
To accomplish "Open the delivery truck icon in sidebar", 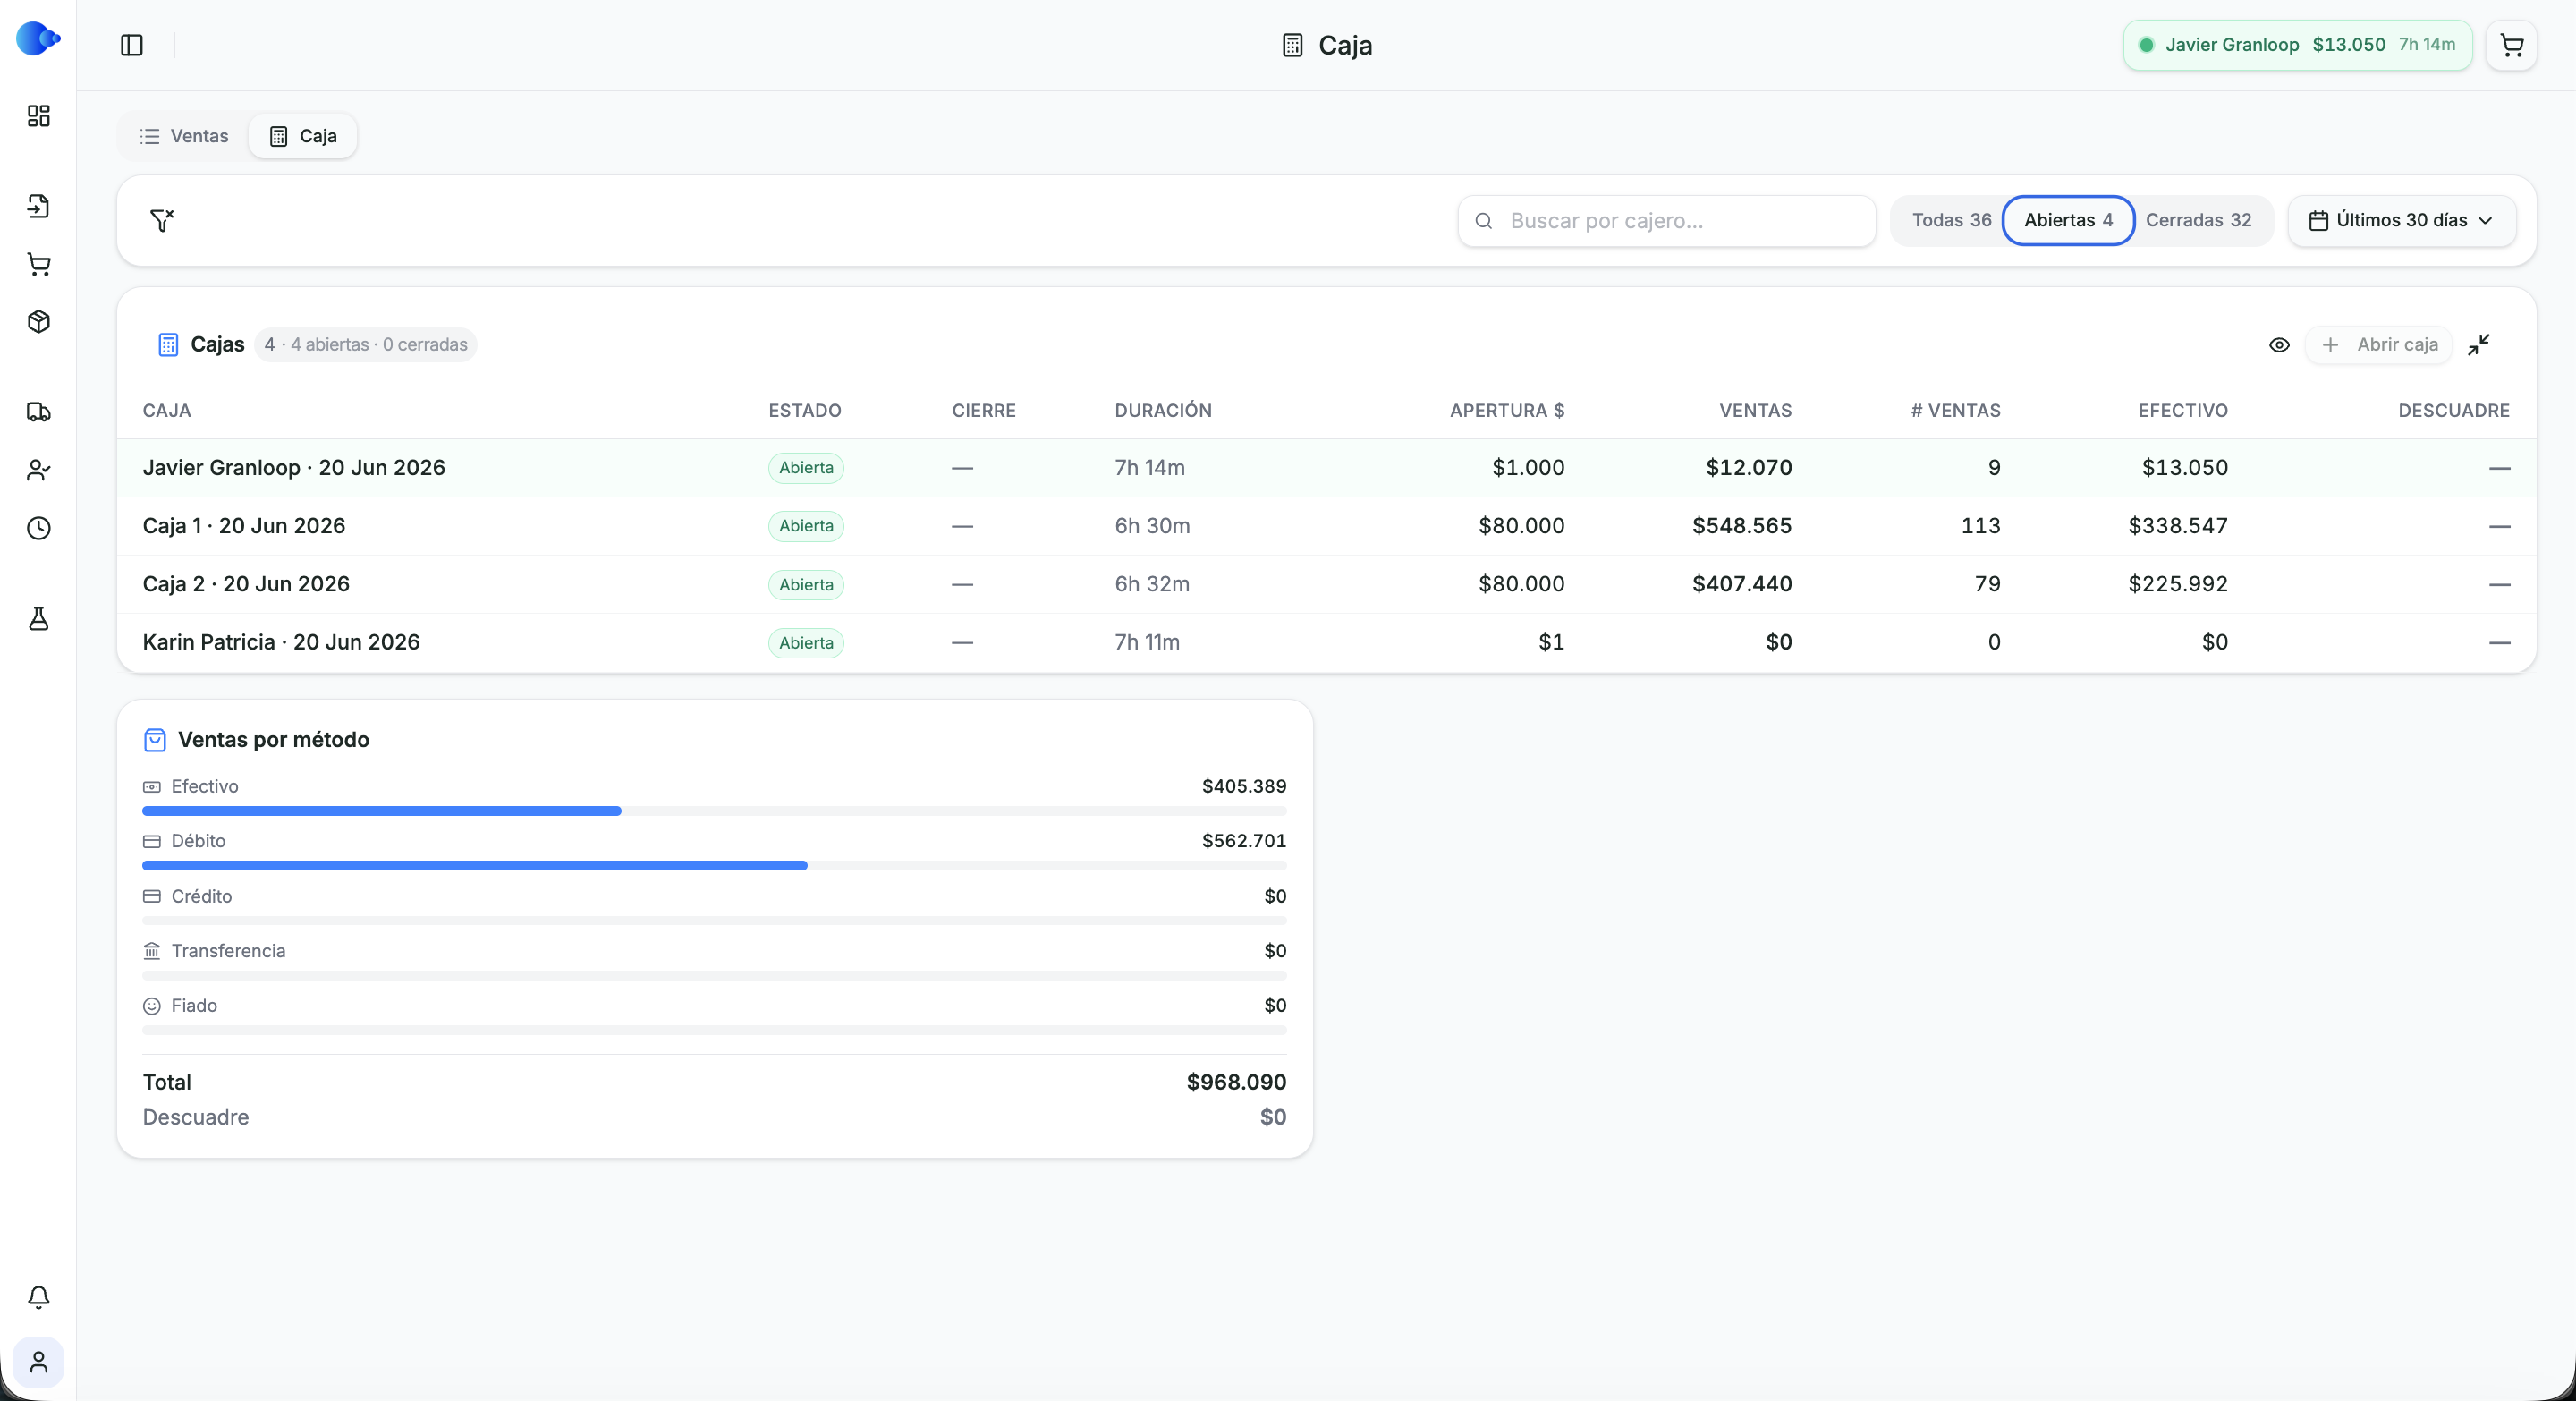I will pos(38,412).
